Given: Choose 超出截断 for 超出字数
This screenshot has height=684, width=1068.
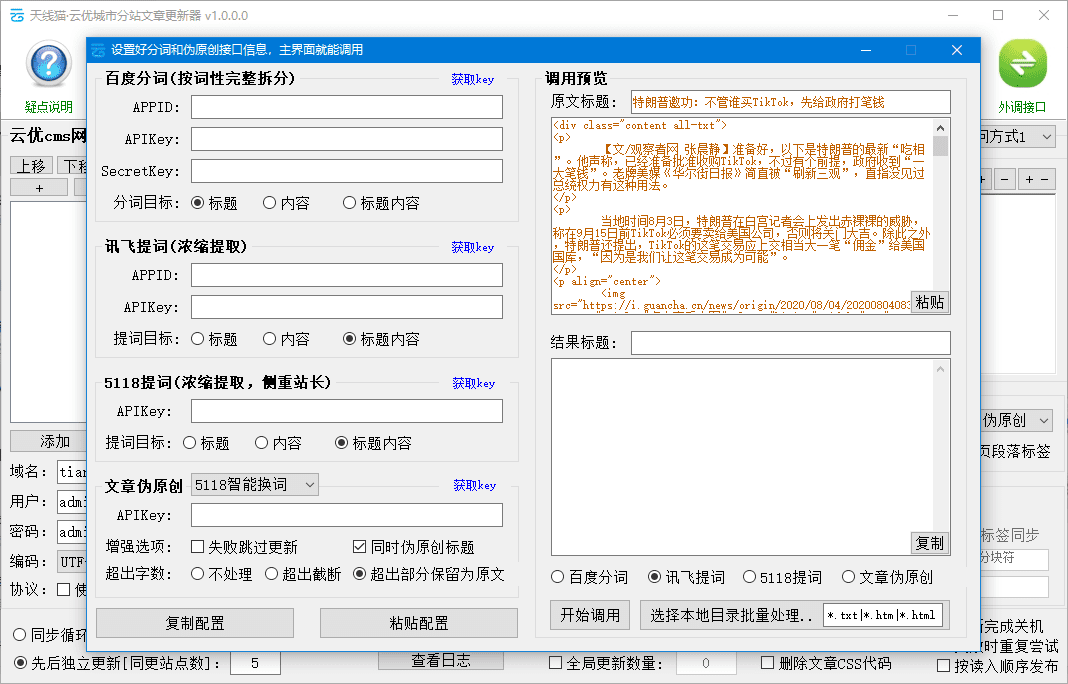Looking at the screenshot, I should pyautogui.click(x=271, y=574).
